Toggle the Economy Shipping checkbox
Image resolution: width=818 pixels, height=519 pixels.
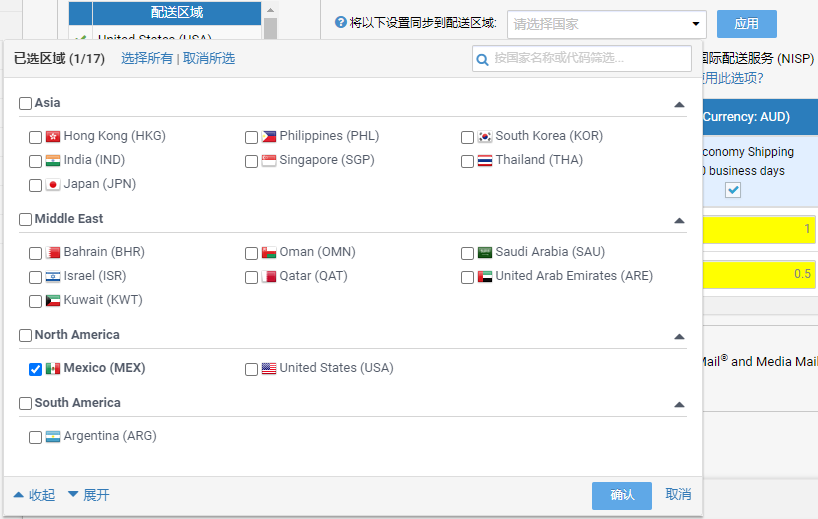click(733, 190)
